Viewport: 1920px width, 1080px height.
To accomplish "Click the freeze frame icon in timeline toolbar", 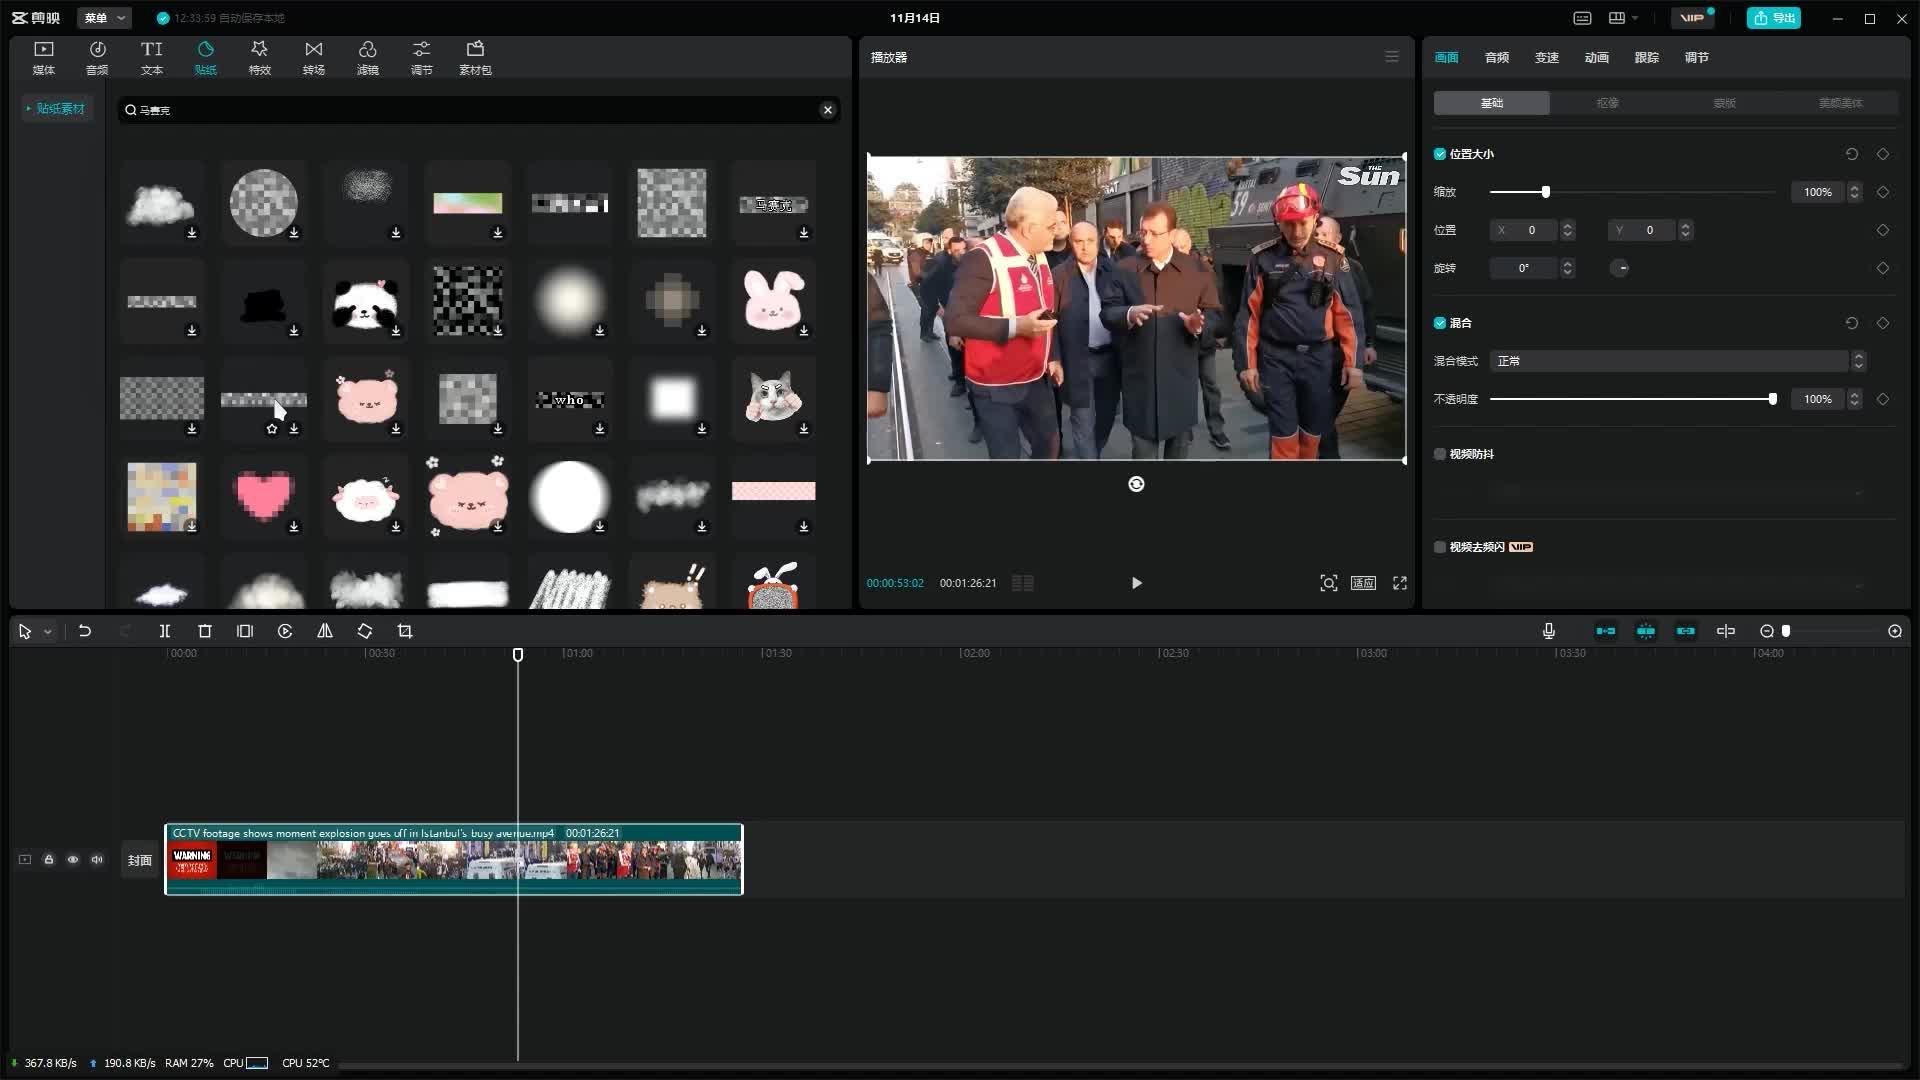I will (x=245, y=631).
